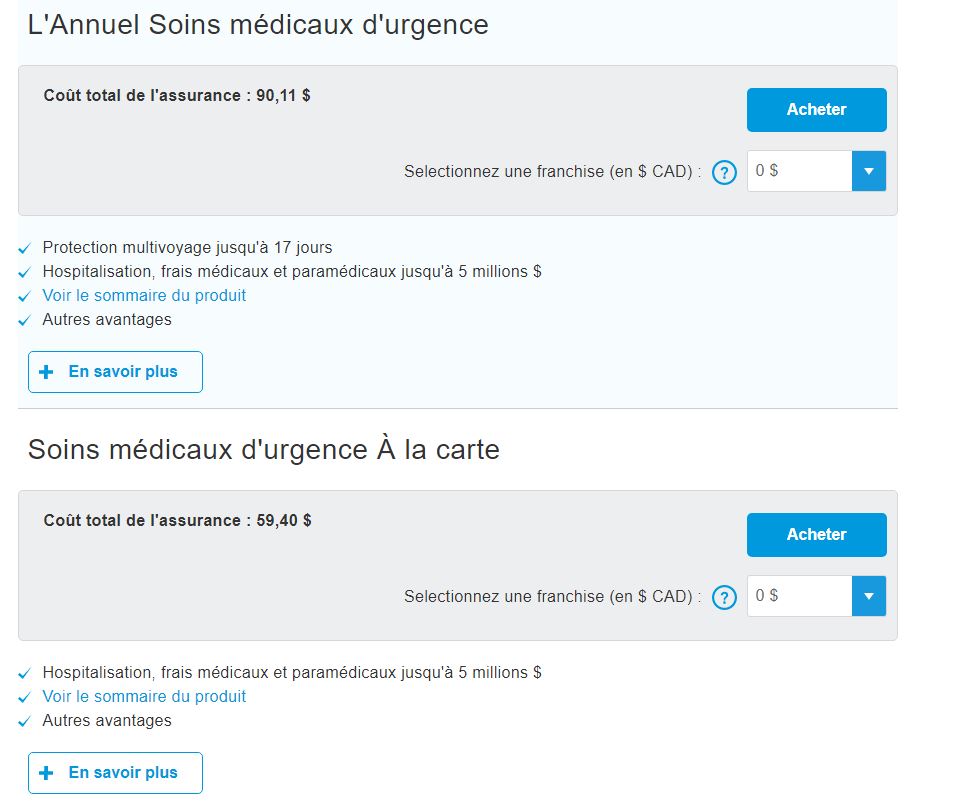Click the help icon in the À la carte section
The height and width of the screenshot is (805, 978).
(x=724, y=597)
